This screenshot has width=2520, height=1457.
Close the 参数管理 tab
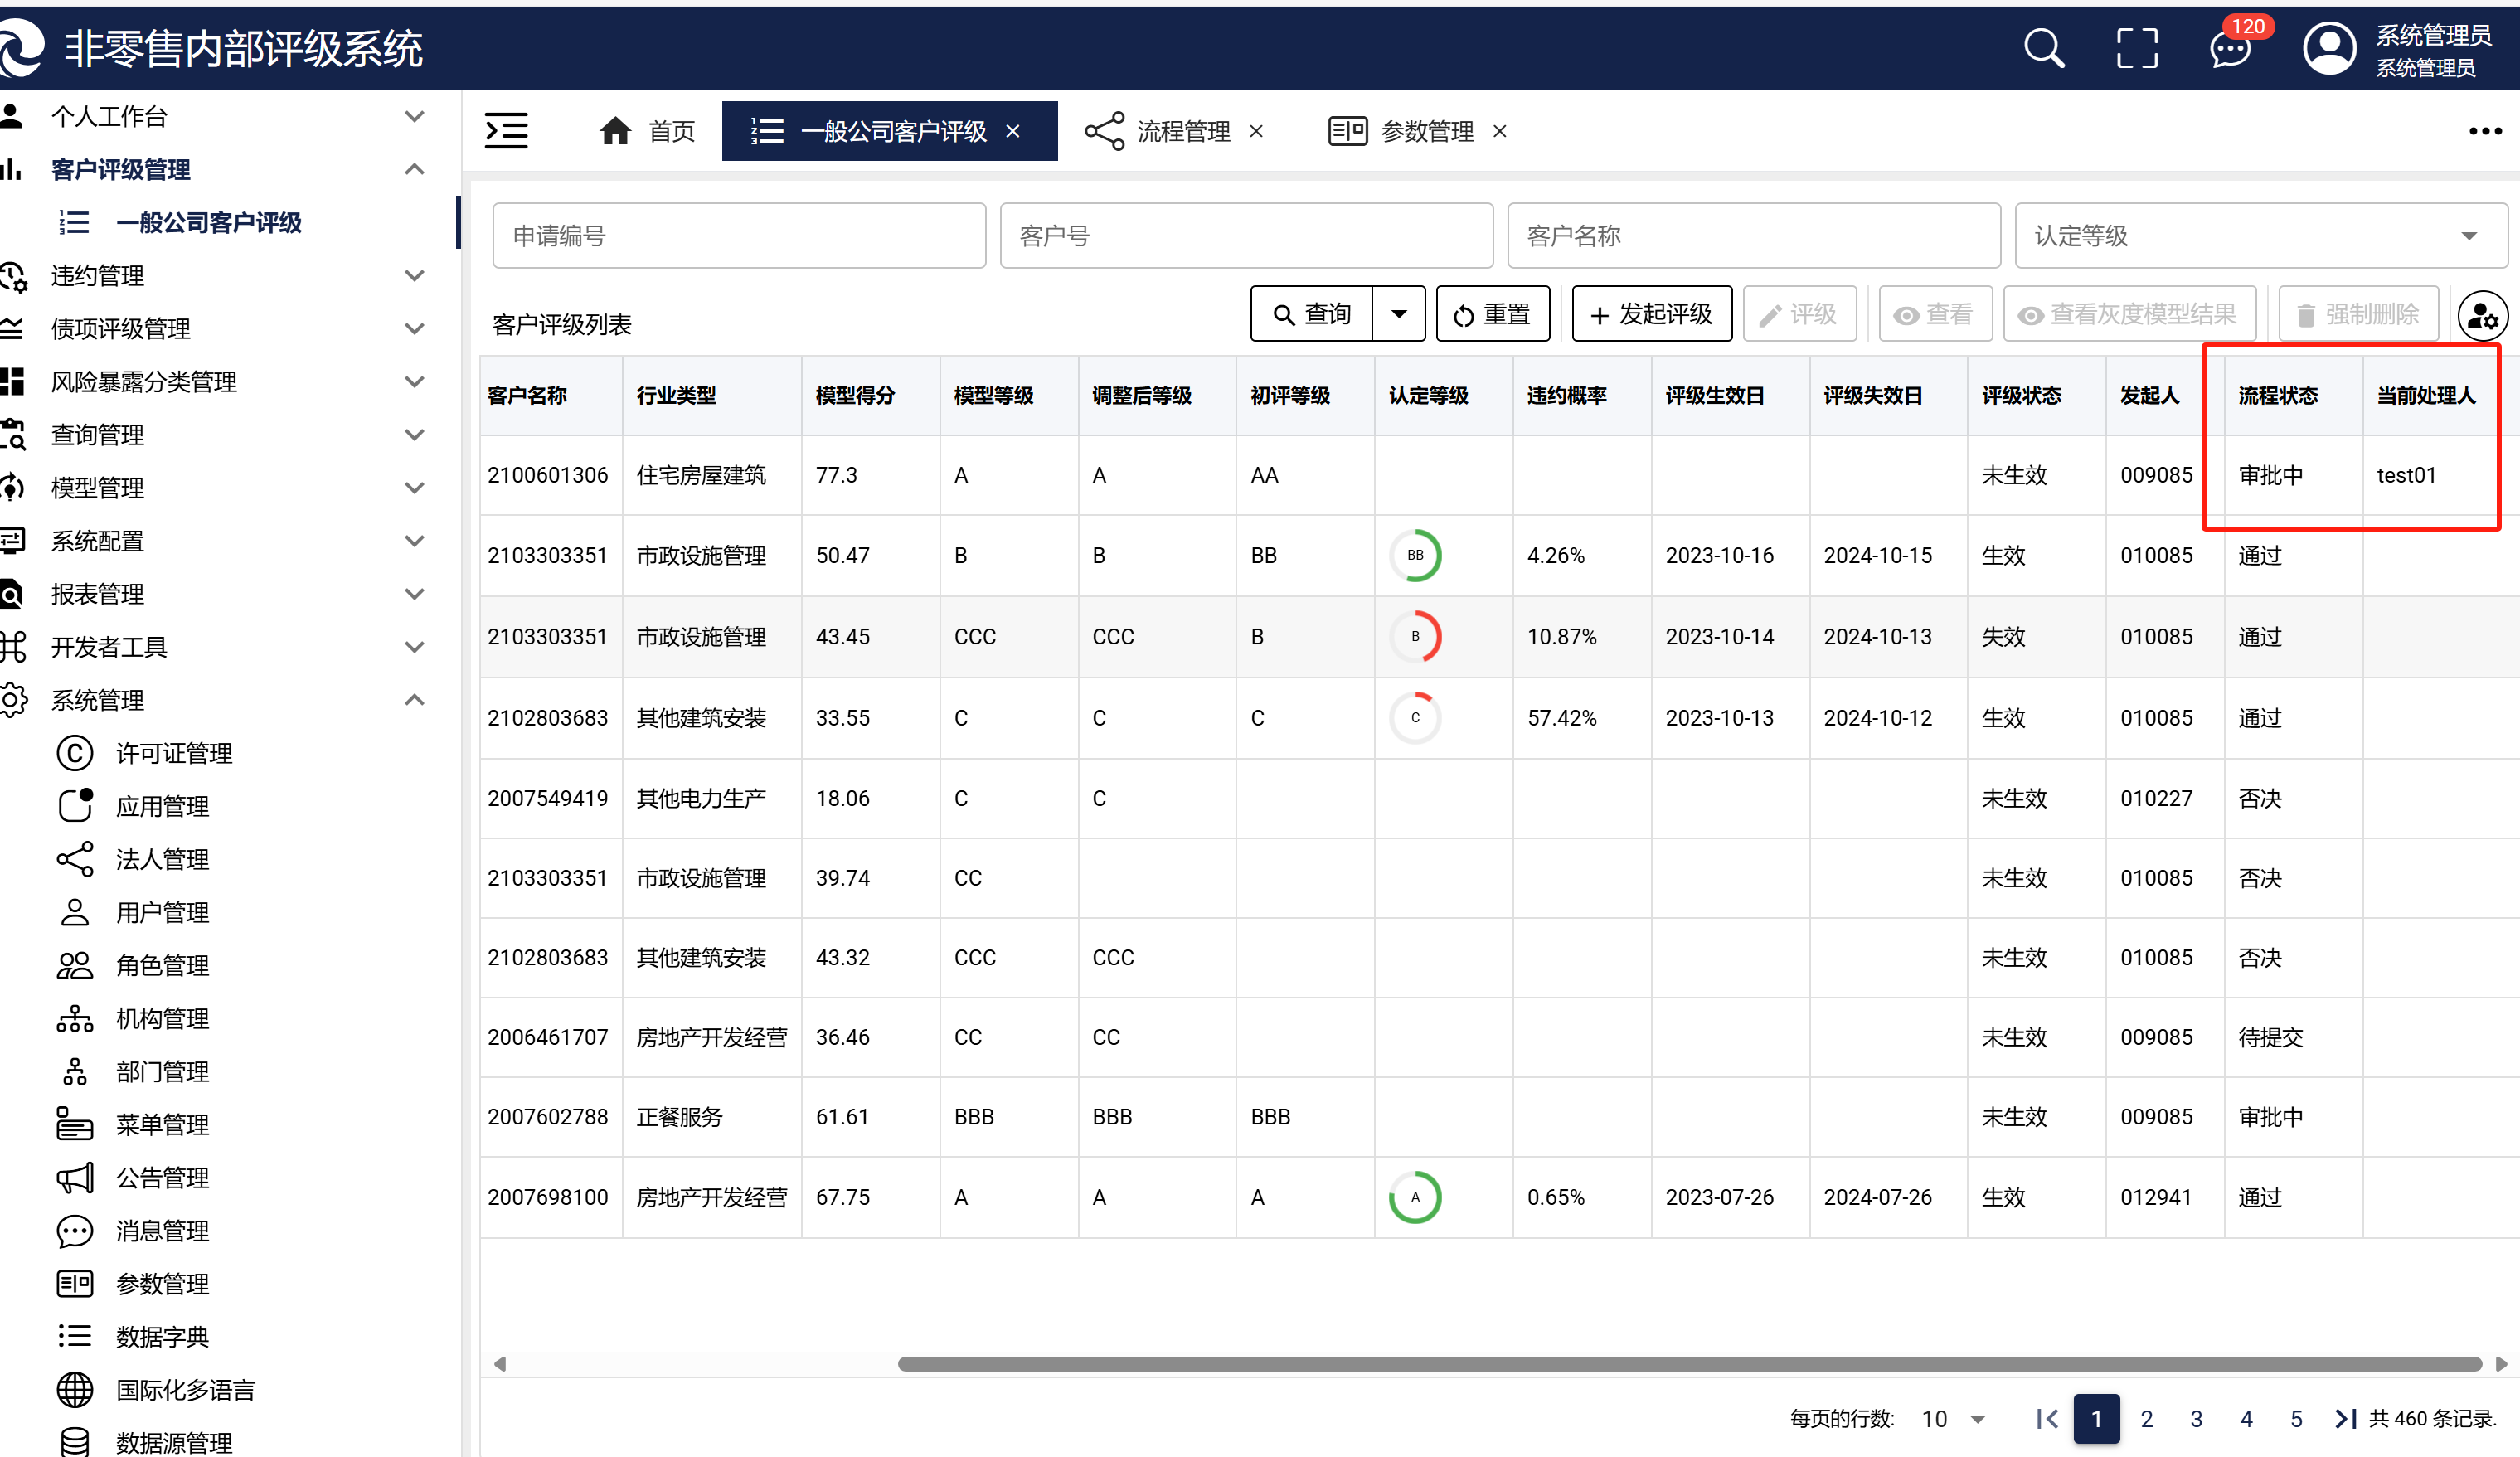point(1499,131)
